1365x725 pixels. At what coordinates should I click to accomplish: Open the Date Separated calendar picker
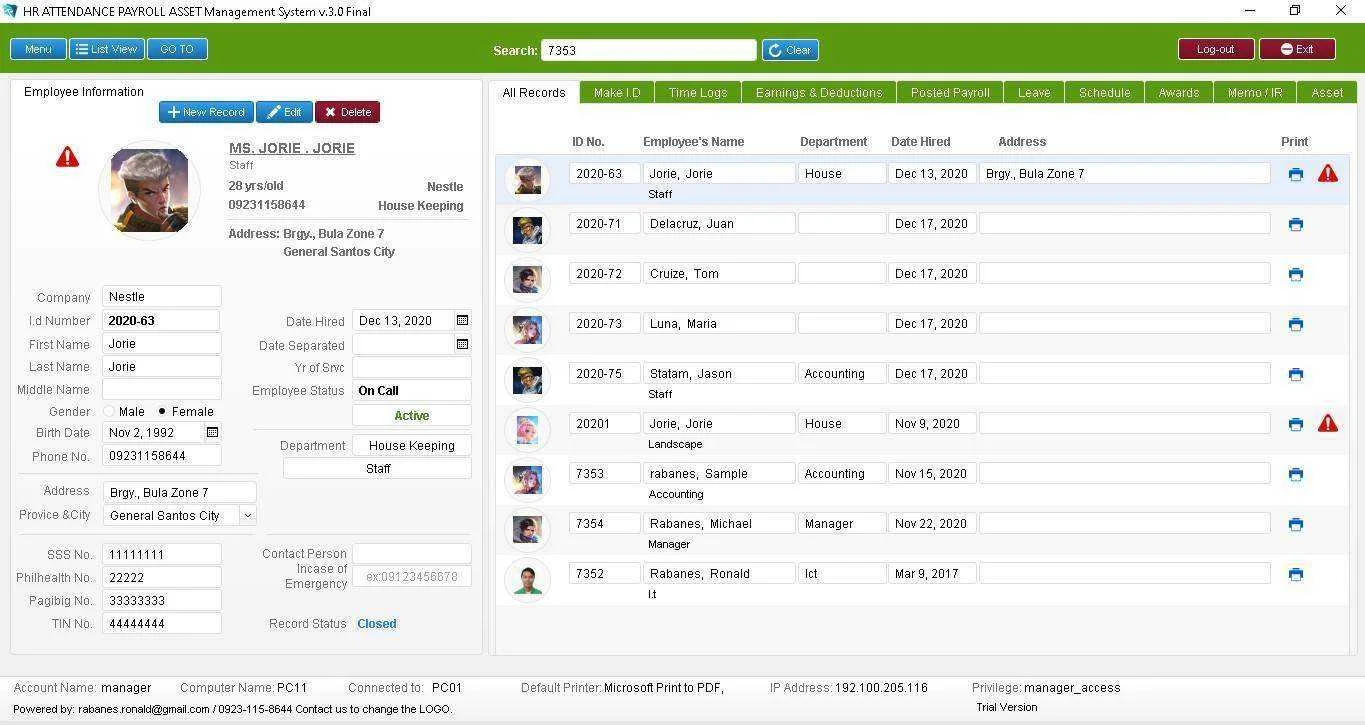pos(462,344)
